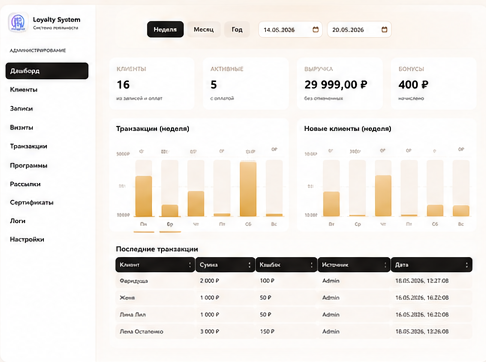This screenshot has width=486, height=362.
Task: Sort table by the Источник column header
Action: [x=354, y=265]
